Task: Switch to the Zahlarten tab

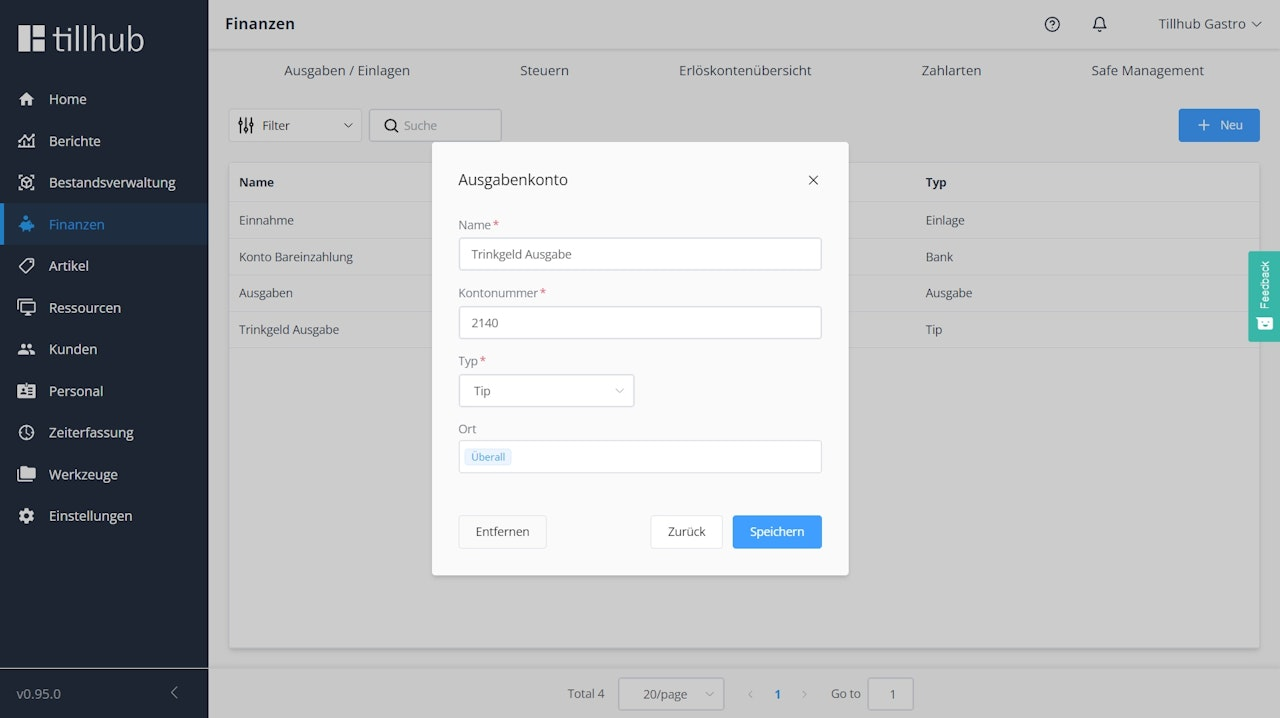Action: tap(951, 71)
